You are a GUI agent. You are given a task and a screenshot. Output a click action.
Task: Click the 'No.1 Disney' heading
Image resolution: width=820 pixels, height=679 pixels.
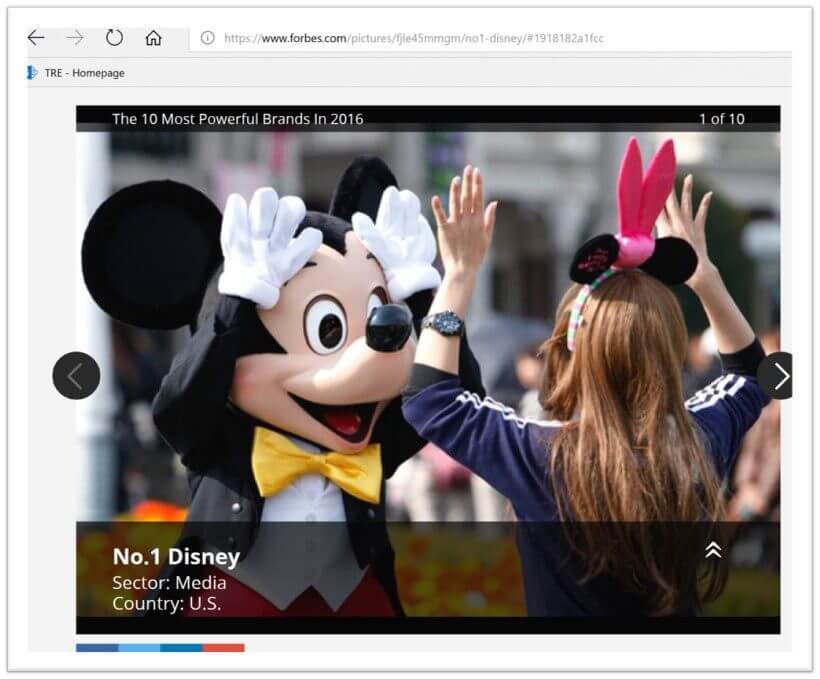[x=176, y=557]
